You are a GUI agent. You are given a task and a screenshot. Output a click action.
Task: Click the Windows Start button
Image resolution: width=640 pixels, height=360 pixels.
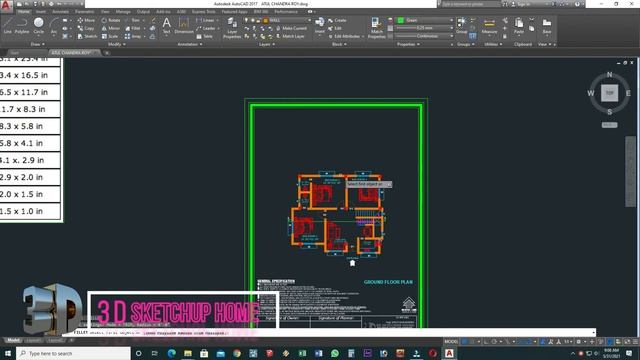click(8, 353)
